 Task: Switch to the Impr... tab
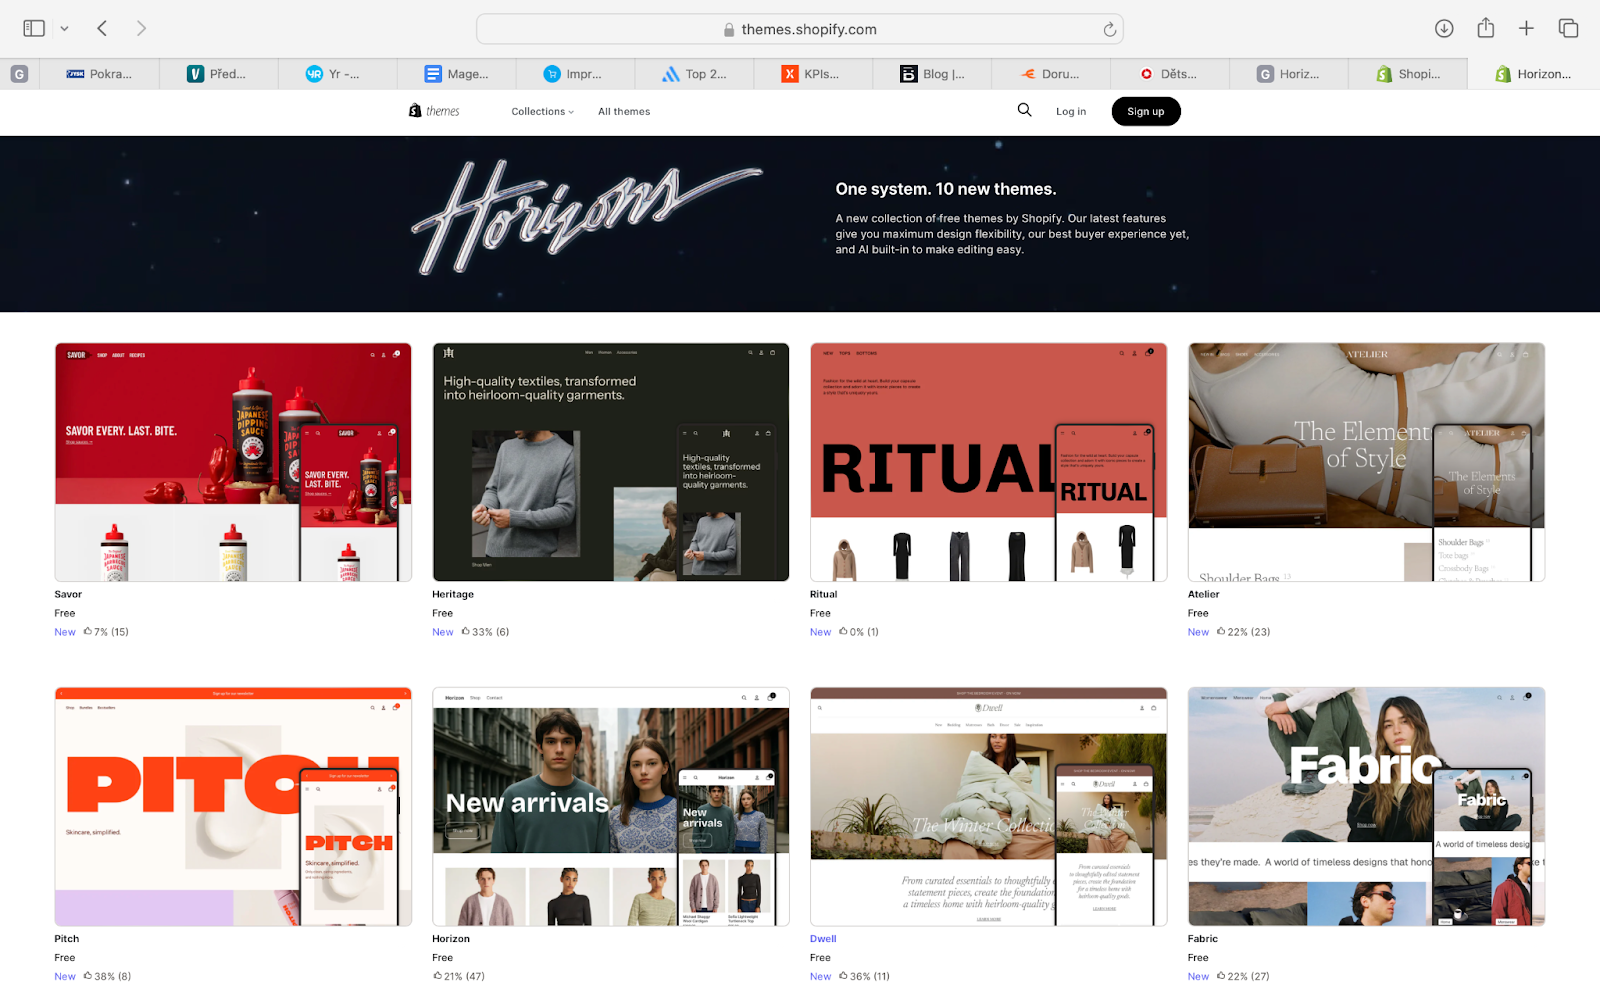(x=574, y=74)
